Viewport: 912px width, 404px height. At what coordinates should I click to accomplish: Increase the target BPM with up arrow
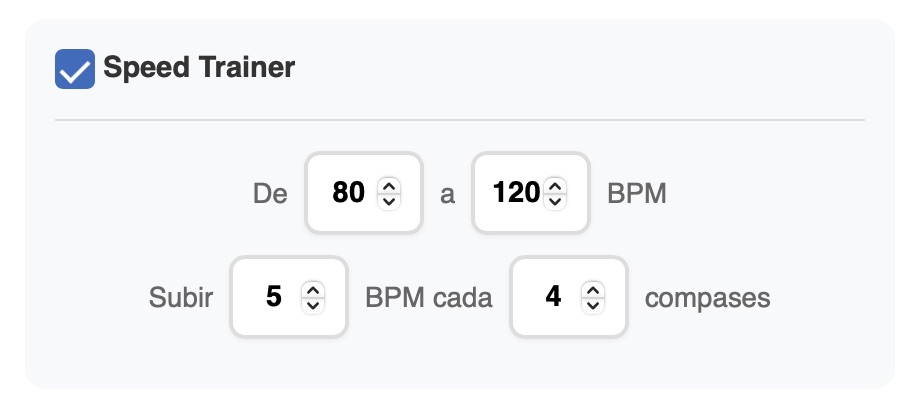[556, 185]
